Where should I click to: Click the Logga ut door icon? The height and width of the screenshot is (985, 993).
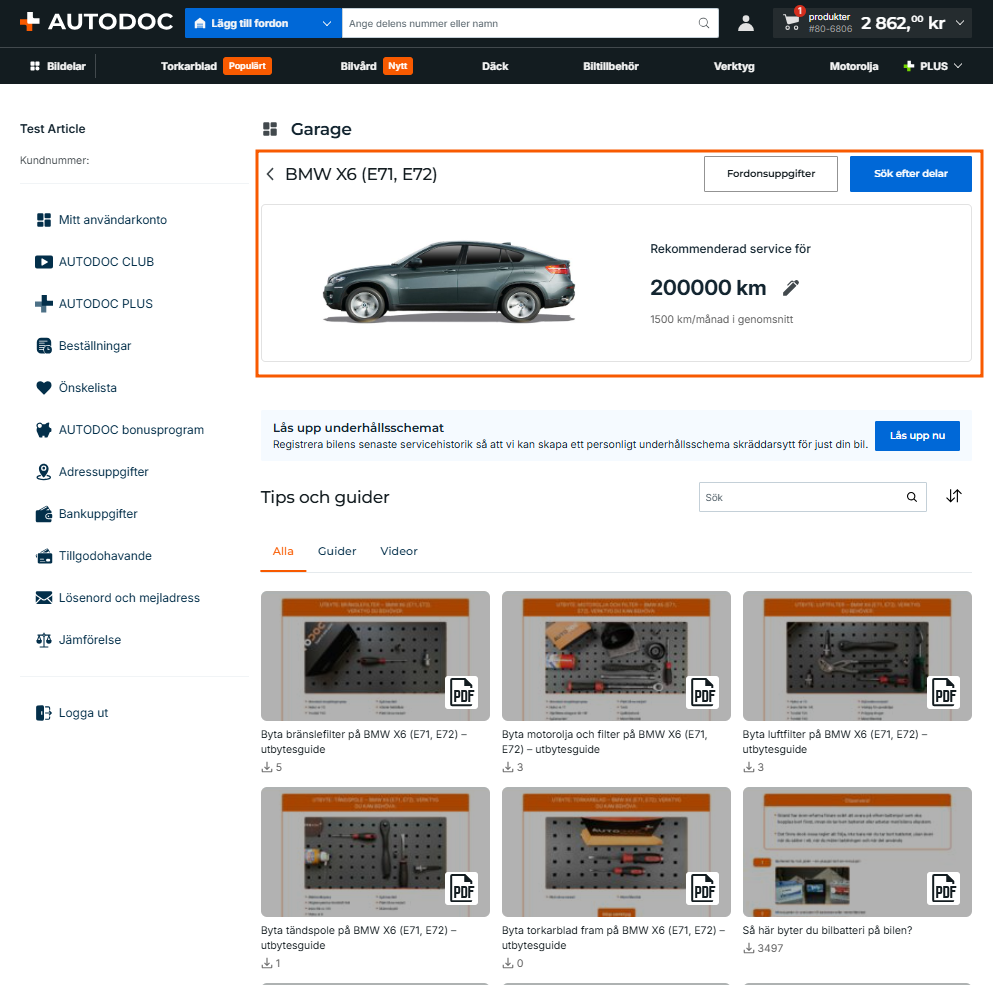coord(44,713)
